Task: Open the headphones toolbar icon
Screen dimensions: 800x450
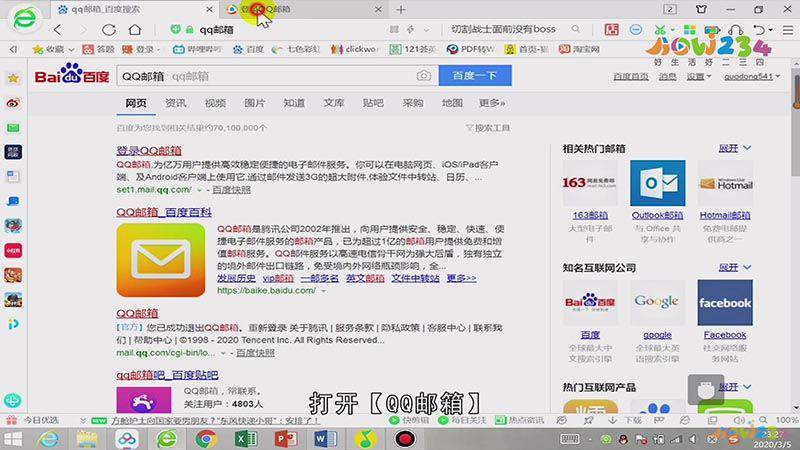Action: (x=736, y=30)
